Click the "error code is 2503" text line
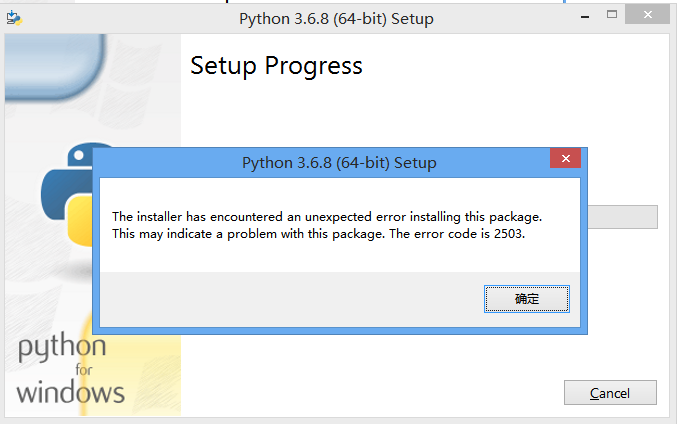This screenshot has width=680, height=424. click(318, 234)
